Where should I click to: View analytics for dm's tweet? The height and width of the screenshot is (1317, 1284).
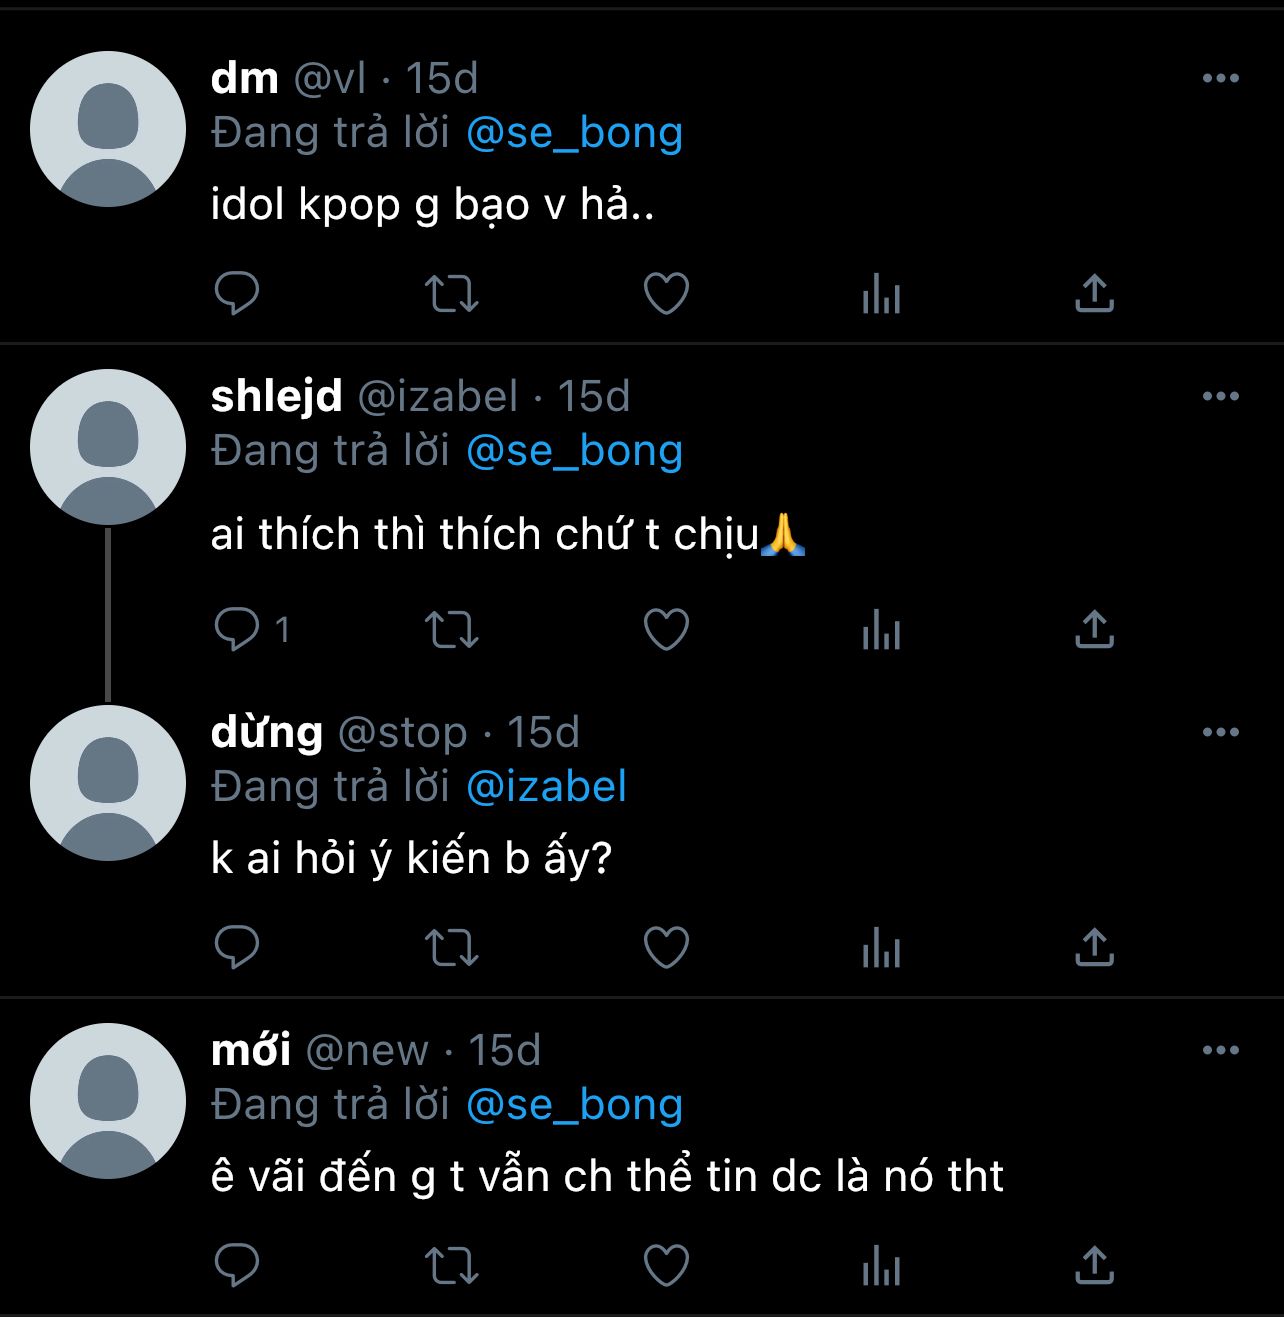point(881,294)
